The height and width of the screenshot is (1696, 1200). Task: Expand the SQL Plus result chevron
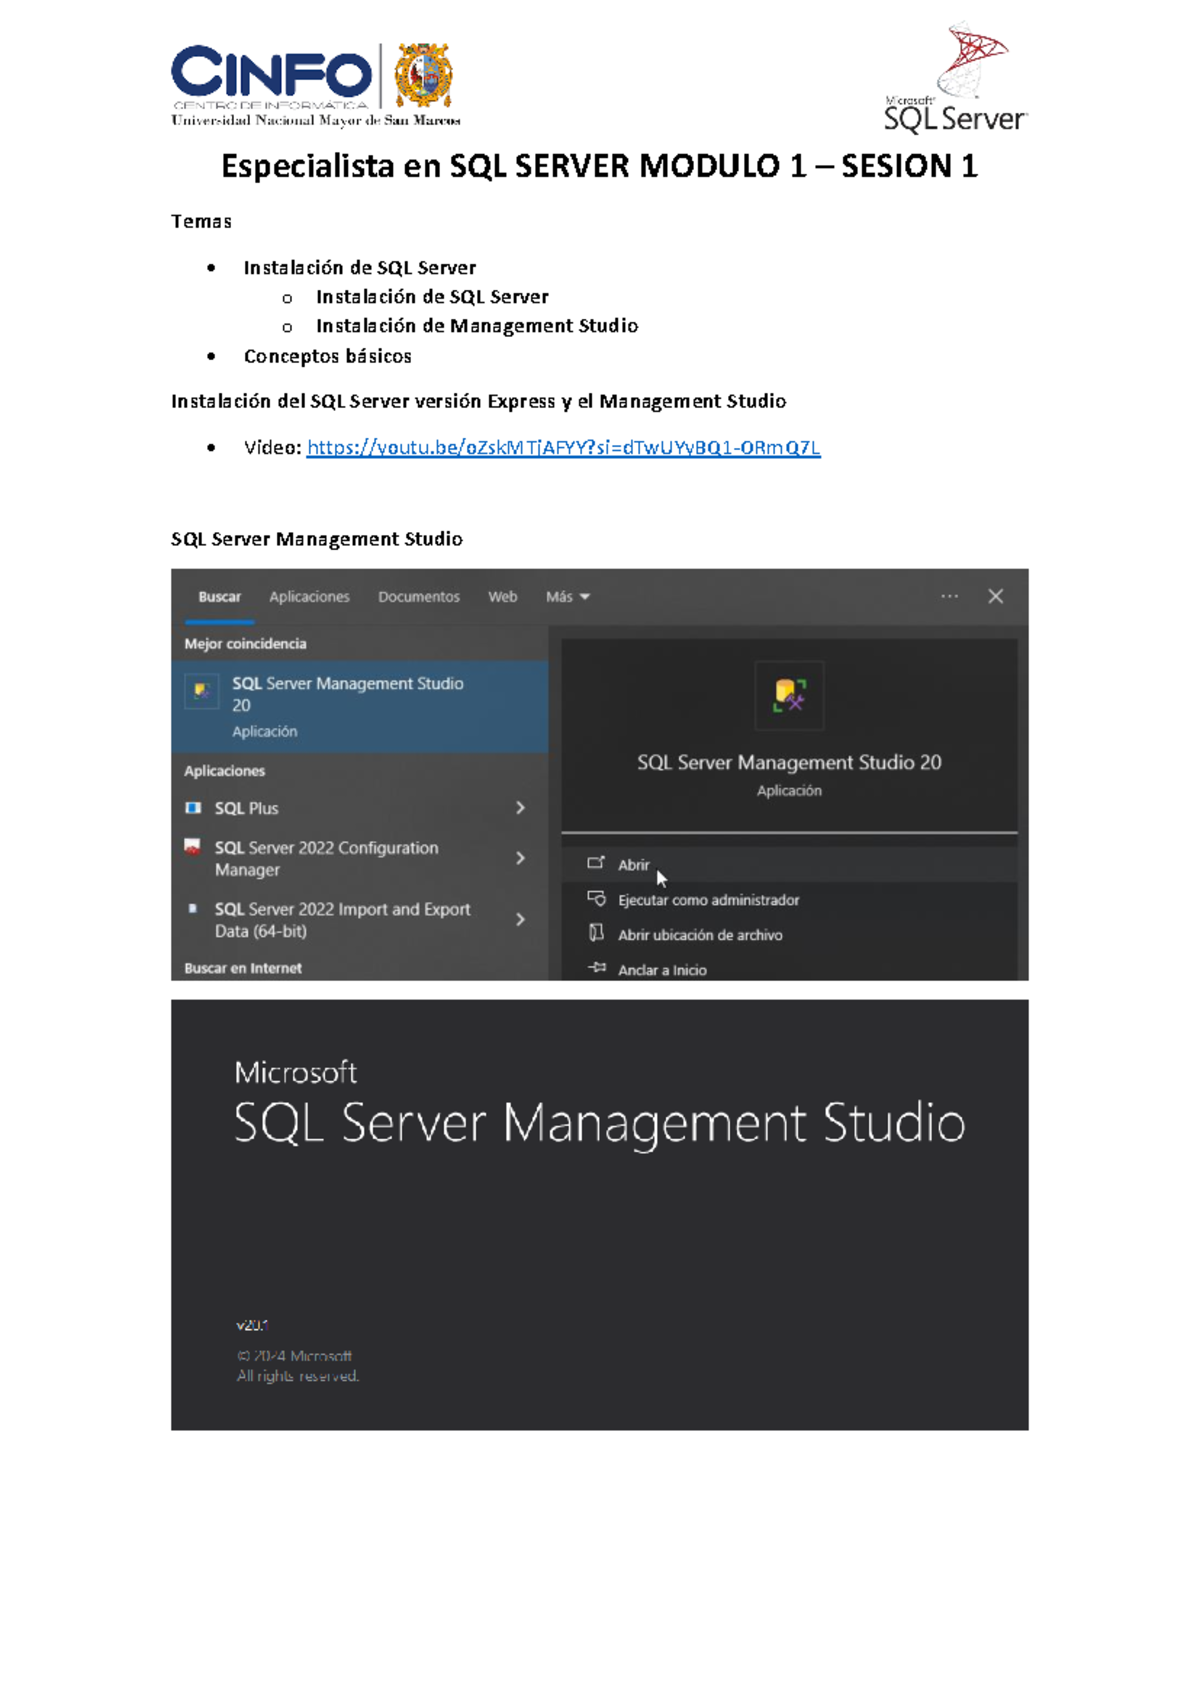(520, 808)
